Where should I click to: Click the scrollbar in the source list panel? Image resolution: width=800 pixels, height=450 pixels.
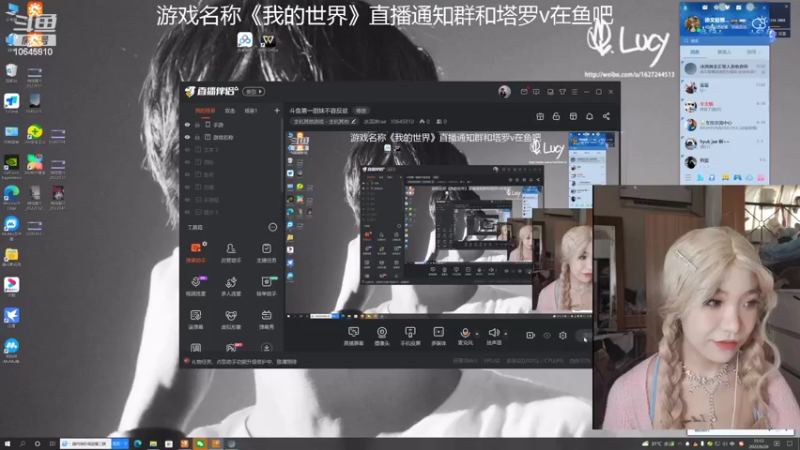[282, 156]
